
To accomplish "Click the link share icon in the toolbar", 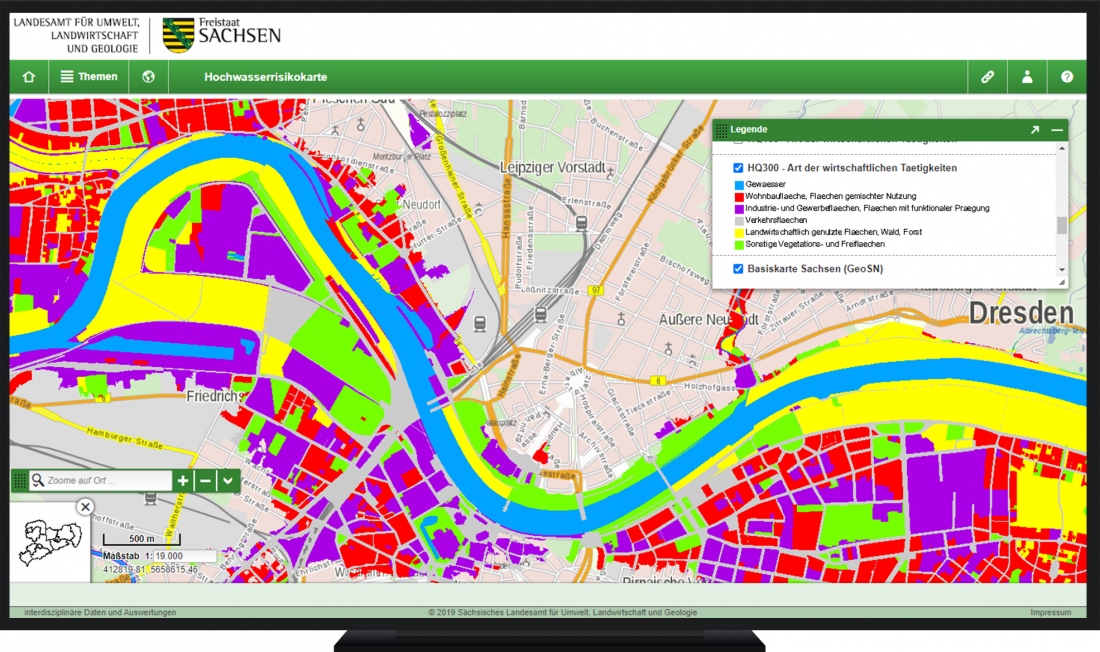I will (x=987, y=77).
